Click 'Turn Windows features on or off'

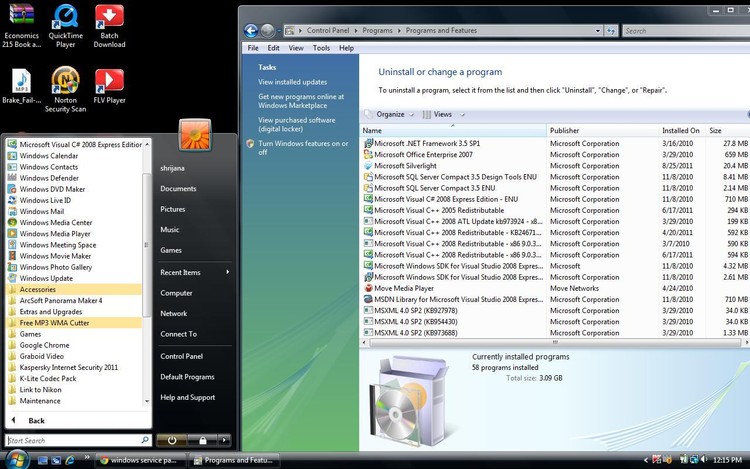[x=303, y=148]
